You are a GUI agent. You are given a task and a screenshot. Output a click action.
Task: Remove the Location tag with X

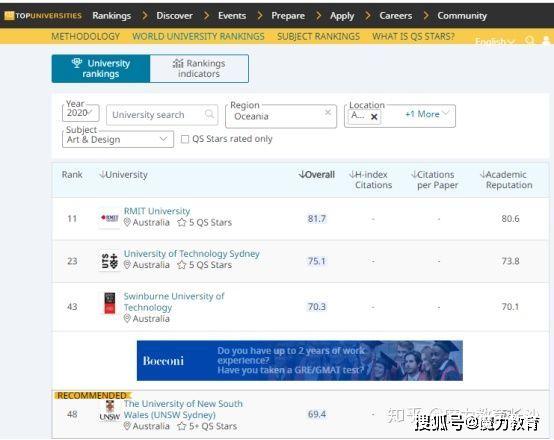tap(374, 117)
